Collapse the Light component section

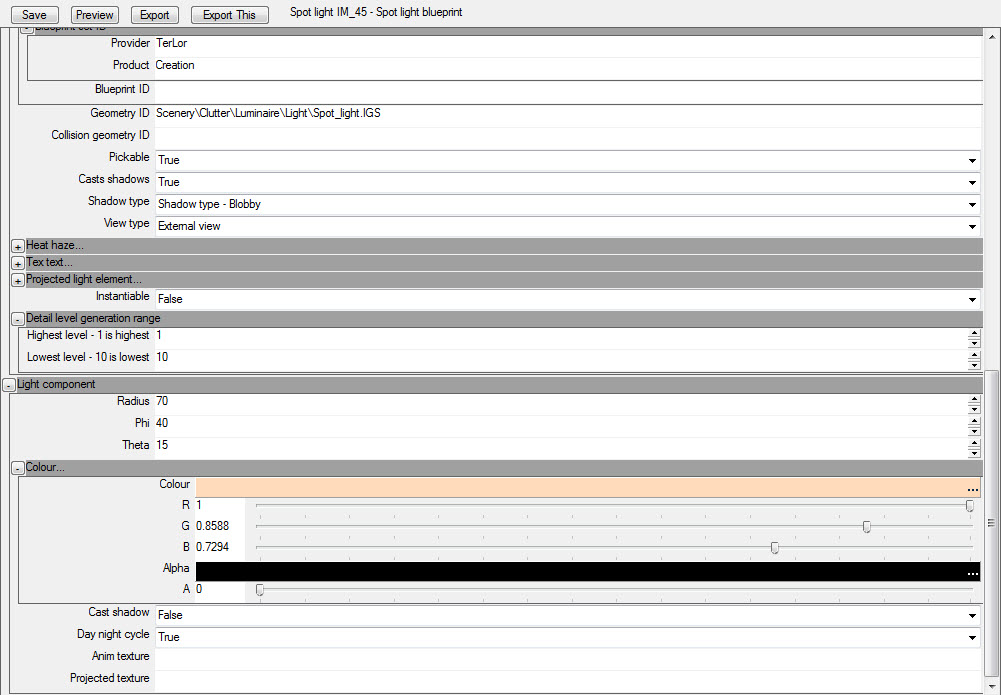pyautogui.click(x=8, y=385)
